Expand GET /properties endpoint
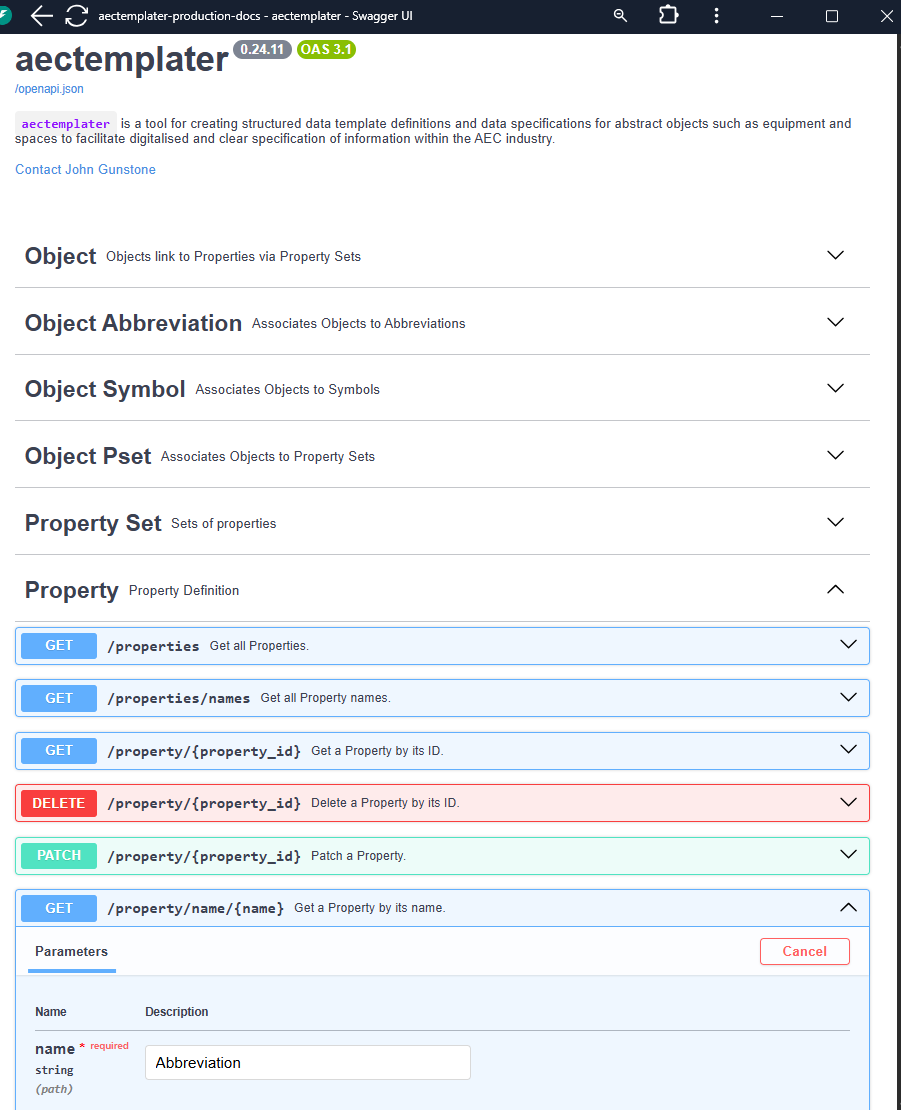901x1110 pixels. 849,645
